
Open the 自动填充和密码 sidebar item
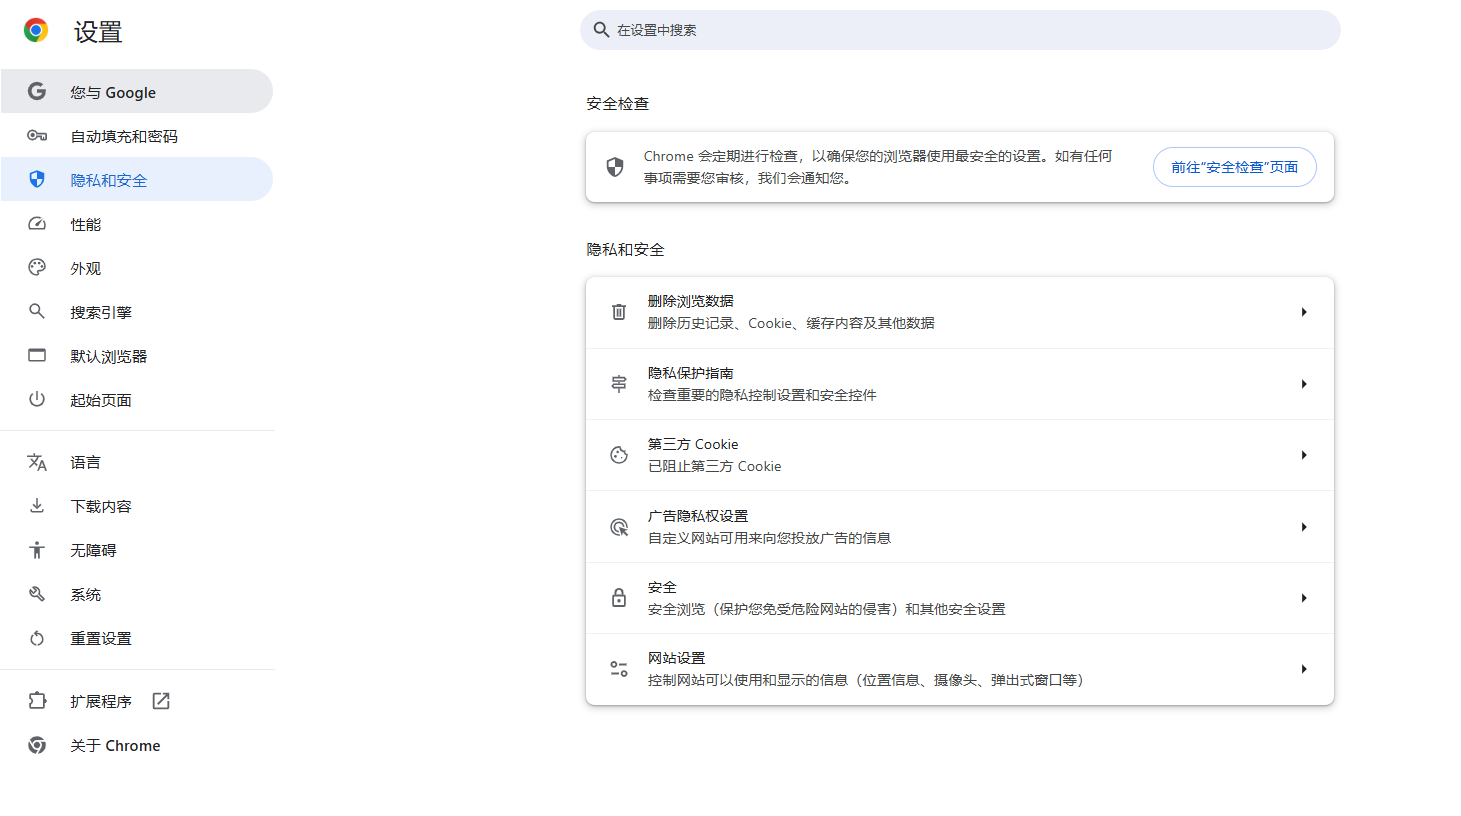pos(137,135)
